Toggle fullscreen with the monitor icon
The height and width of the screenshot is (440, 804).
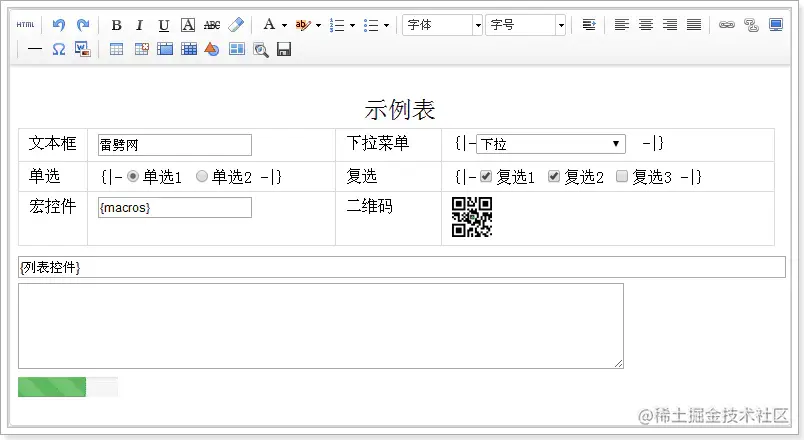coord(776,25)
